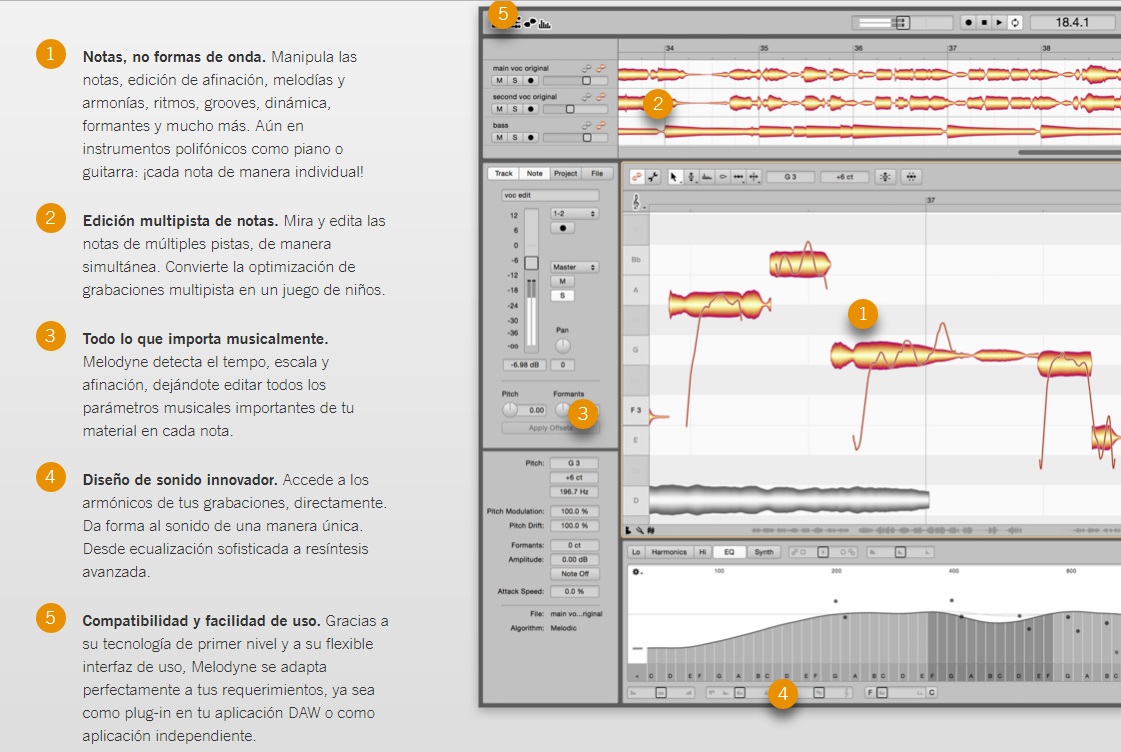This screenshot has width=1121, height=752.
Task: Click the voc edit track name field
Action: 550,195
